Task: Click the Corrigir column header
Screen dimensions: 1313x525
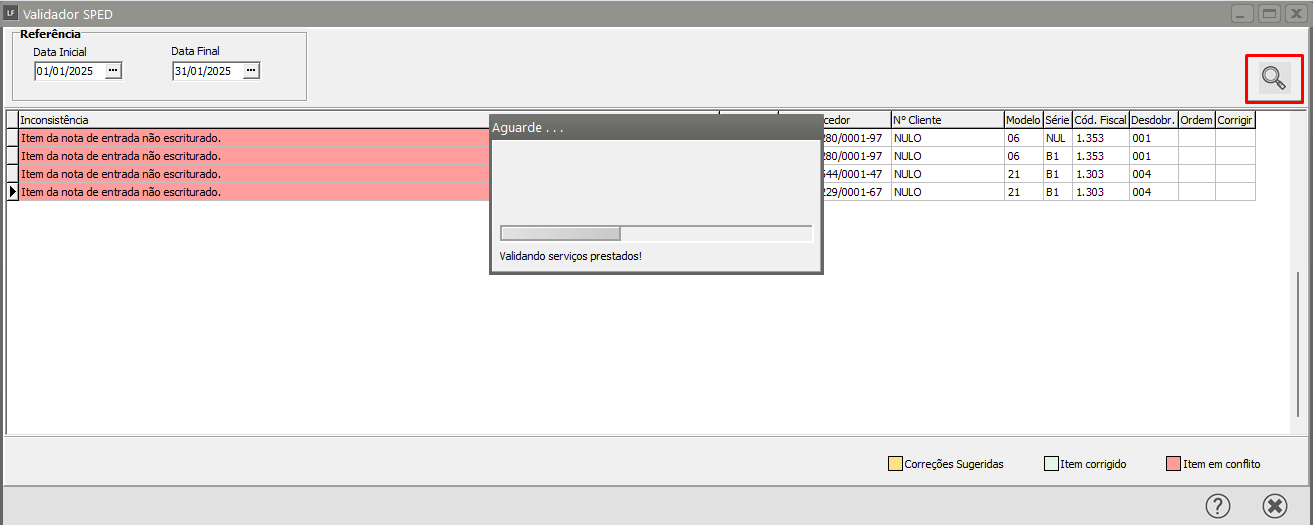Action: [x=1234, y=120]
